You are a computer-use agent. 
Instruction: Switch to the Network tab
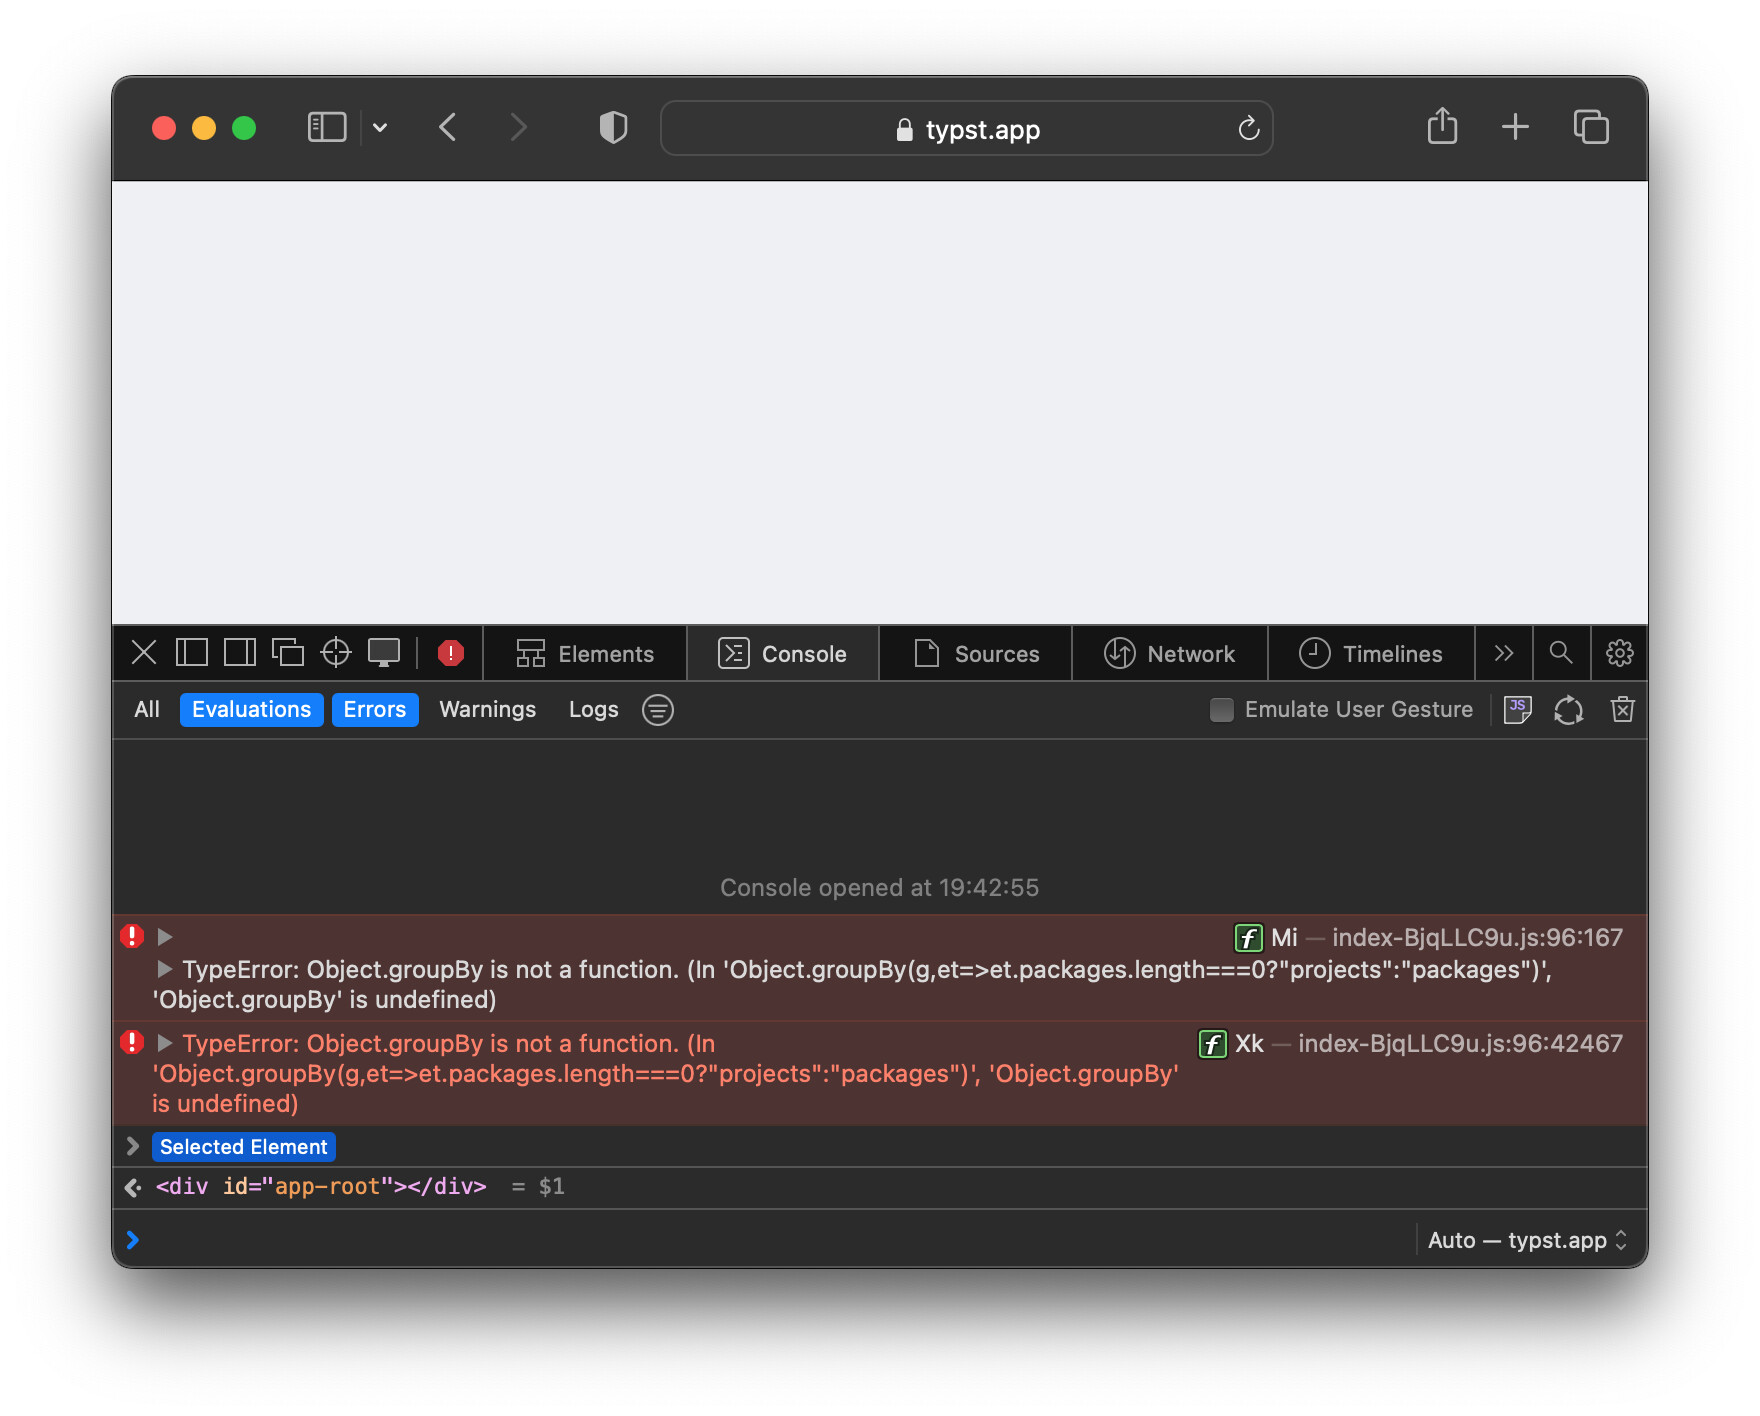pos(1170,654)
